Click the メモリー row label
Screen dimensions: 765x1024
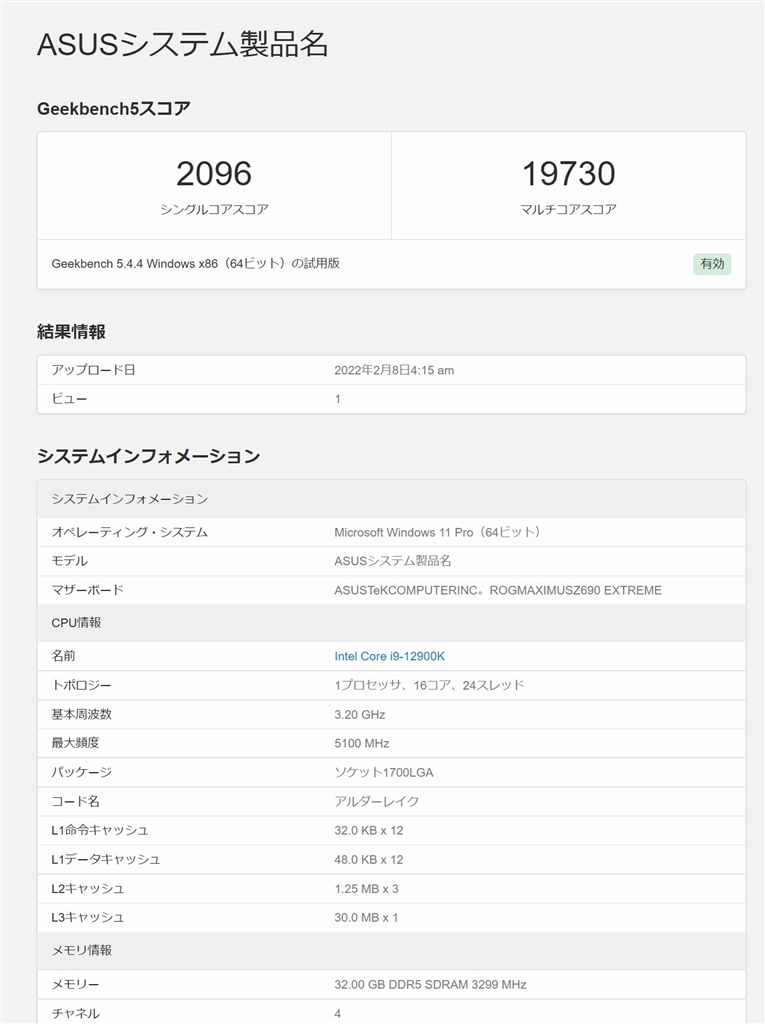coord(75,984)
